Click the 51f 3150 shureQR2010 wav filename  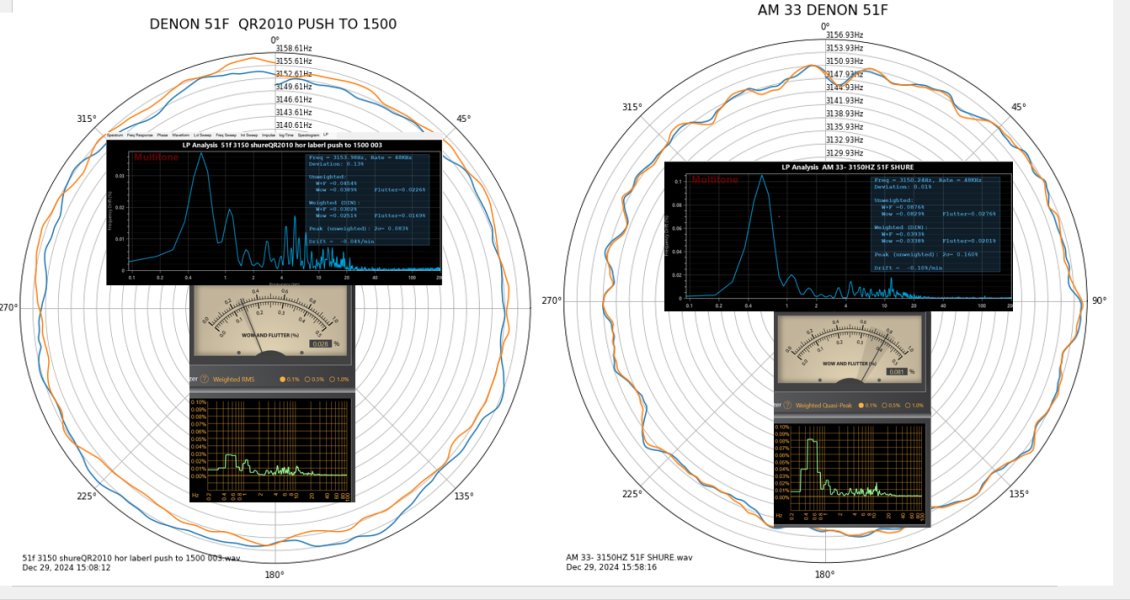coord(131,558)
